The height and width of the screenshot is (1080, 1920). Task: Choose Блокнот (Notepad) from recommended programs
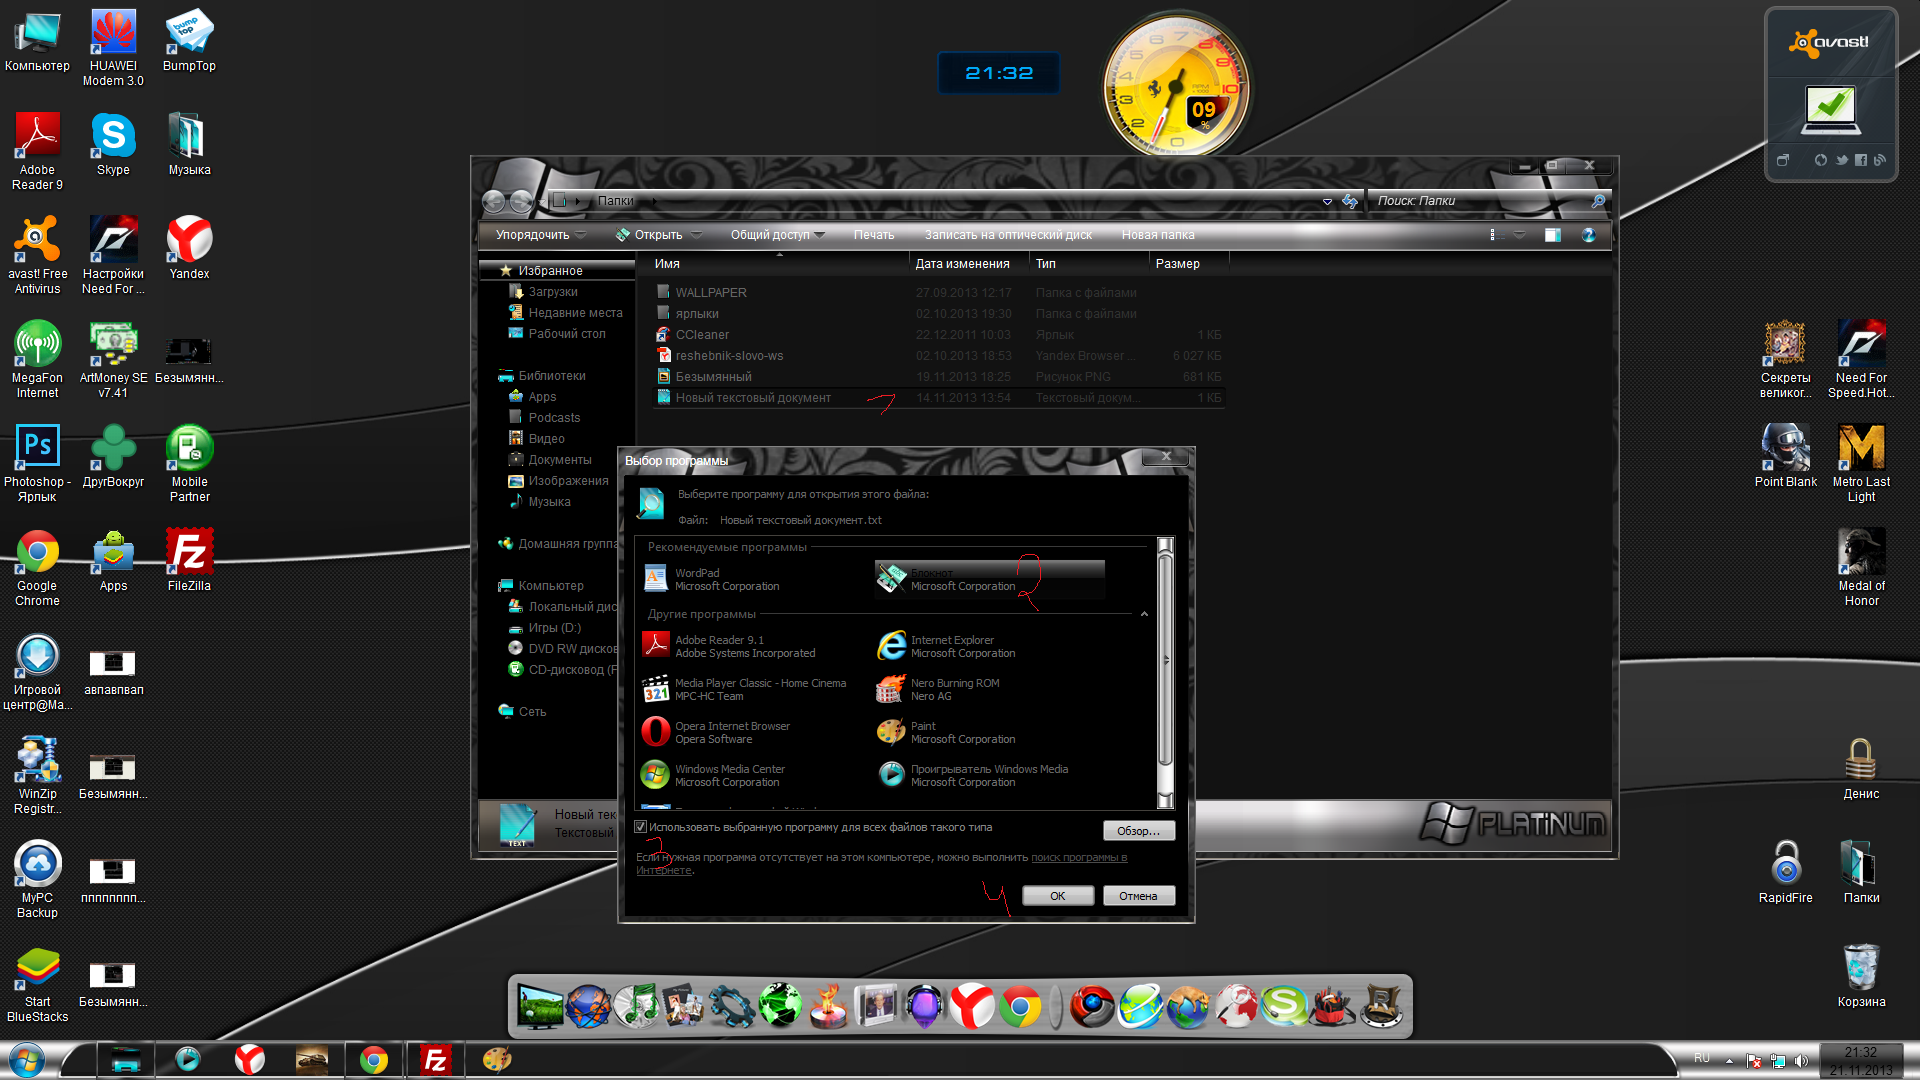coord(990,579)
